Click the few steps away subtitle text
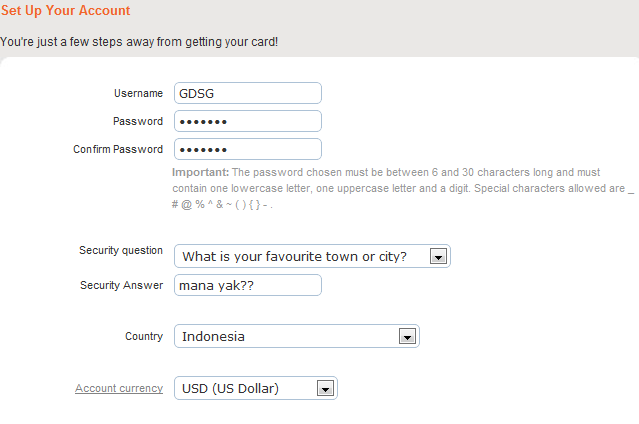 pos(139,41)
